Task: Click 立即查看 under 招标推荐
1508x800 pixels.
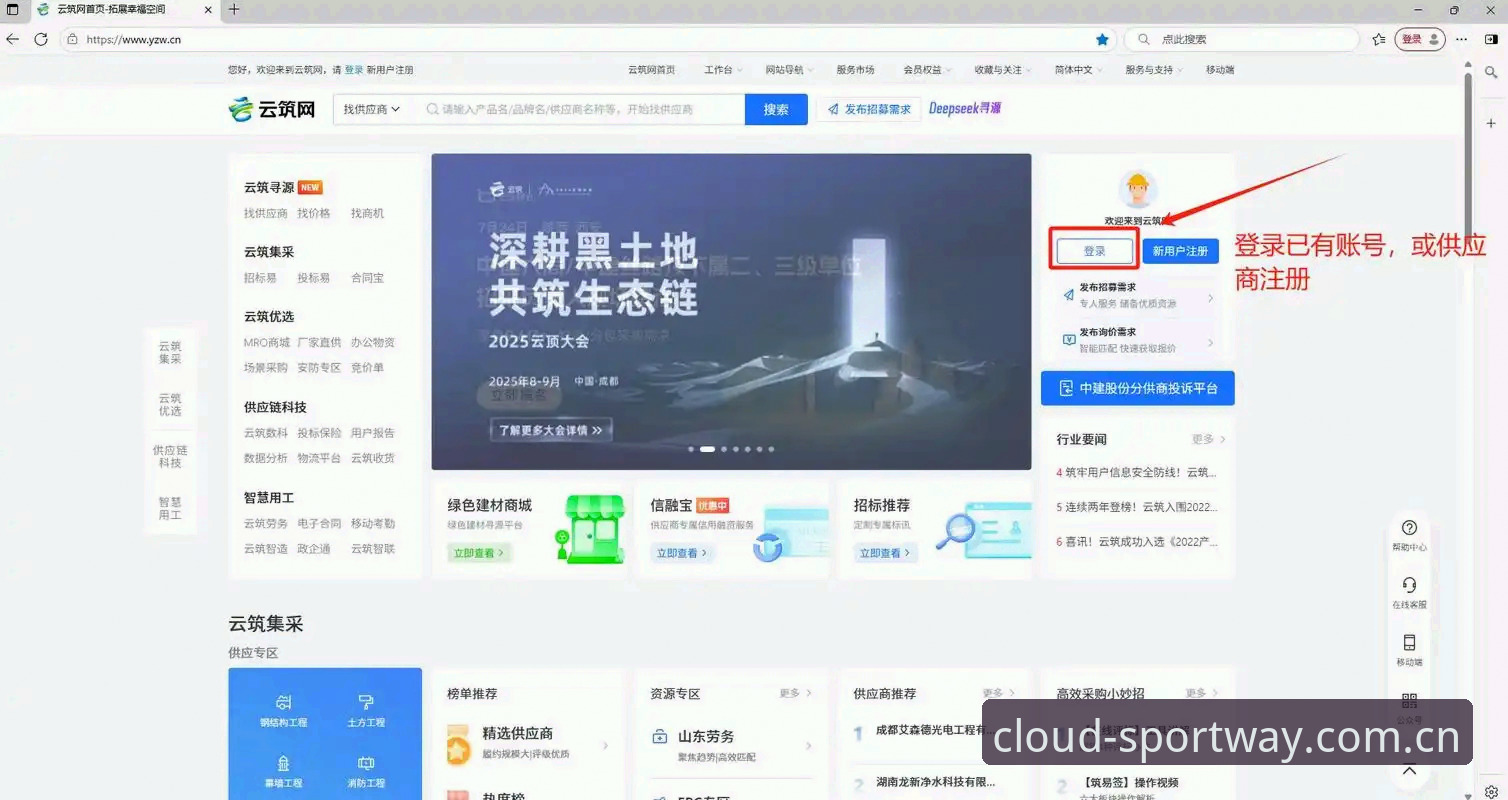Action: 885,552
